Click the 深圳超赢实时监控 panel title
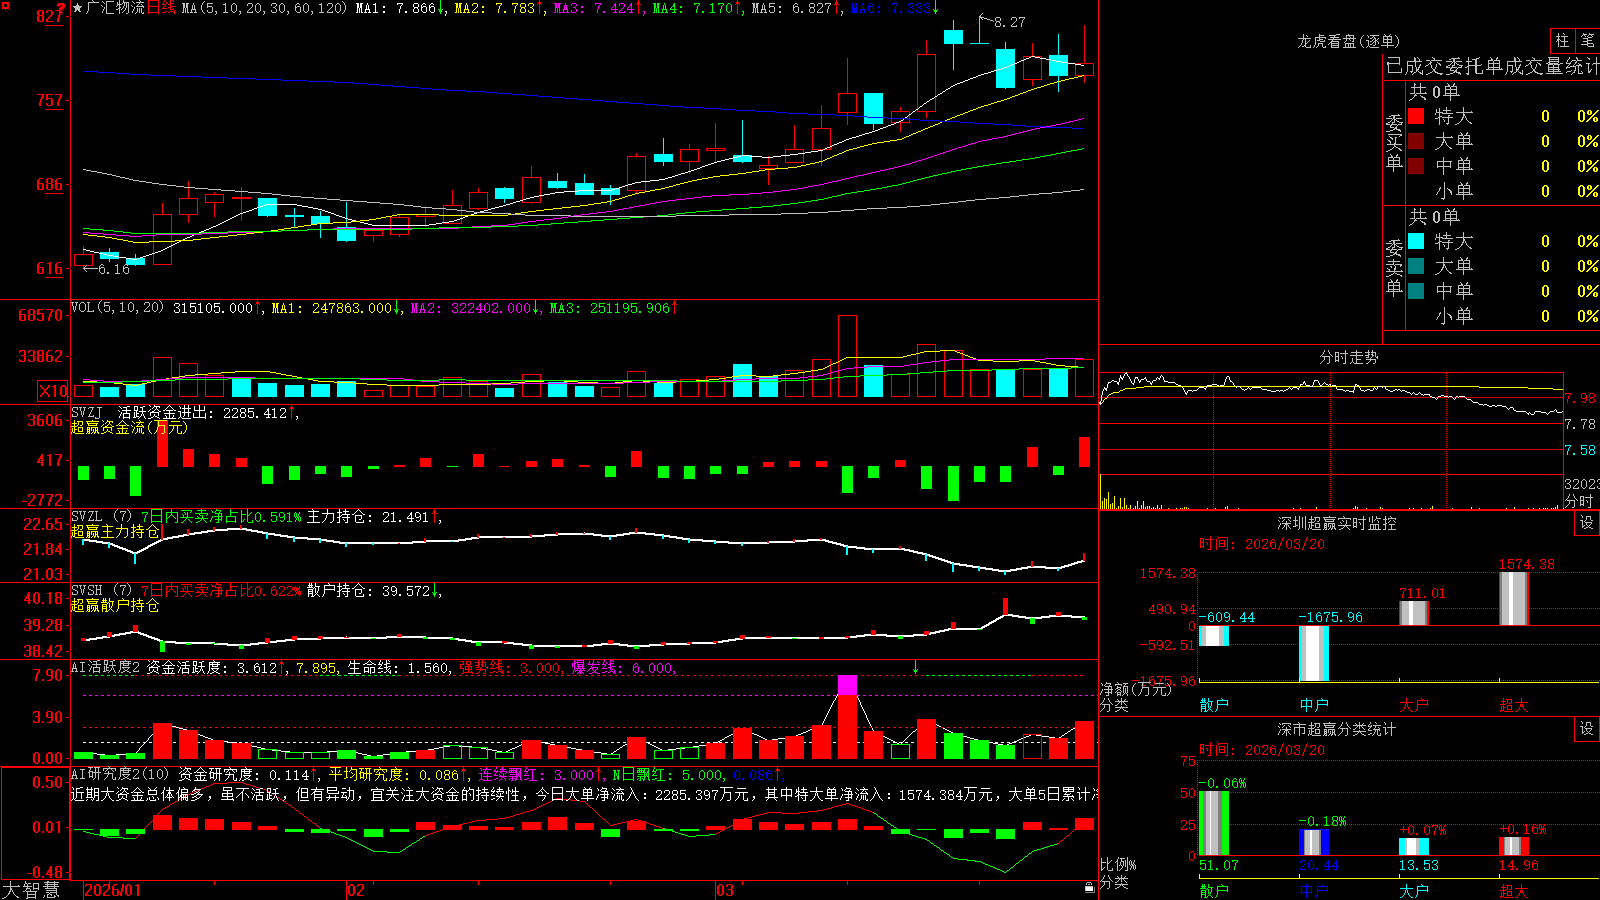 1336,523
